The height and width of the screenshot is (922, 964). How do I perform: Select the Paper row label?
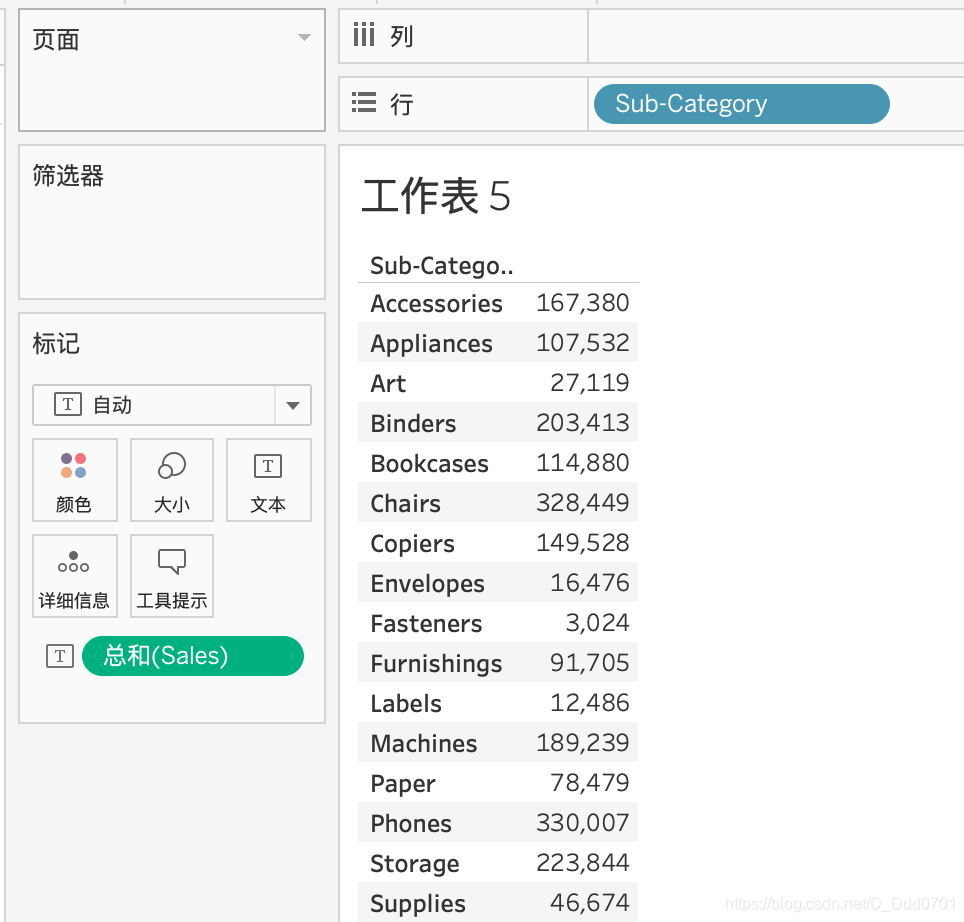pyautogui.click(x=403, y=784)
